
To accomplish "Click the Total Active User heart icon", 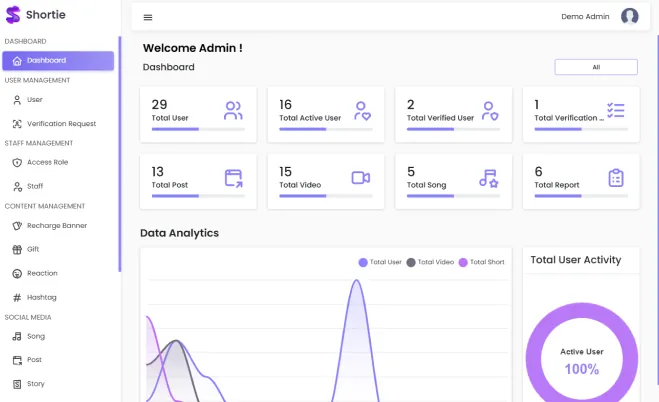I will (362, 111).
